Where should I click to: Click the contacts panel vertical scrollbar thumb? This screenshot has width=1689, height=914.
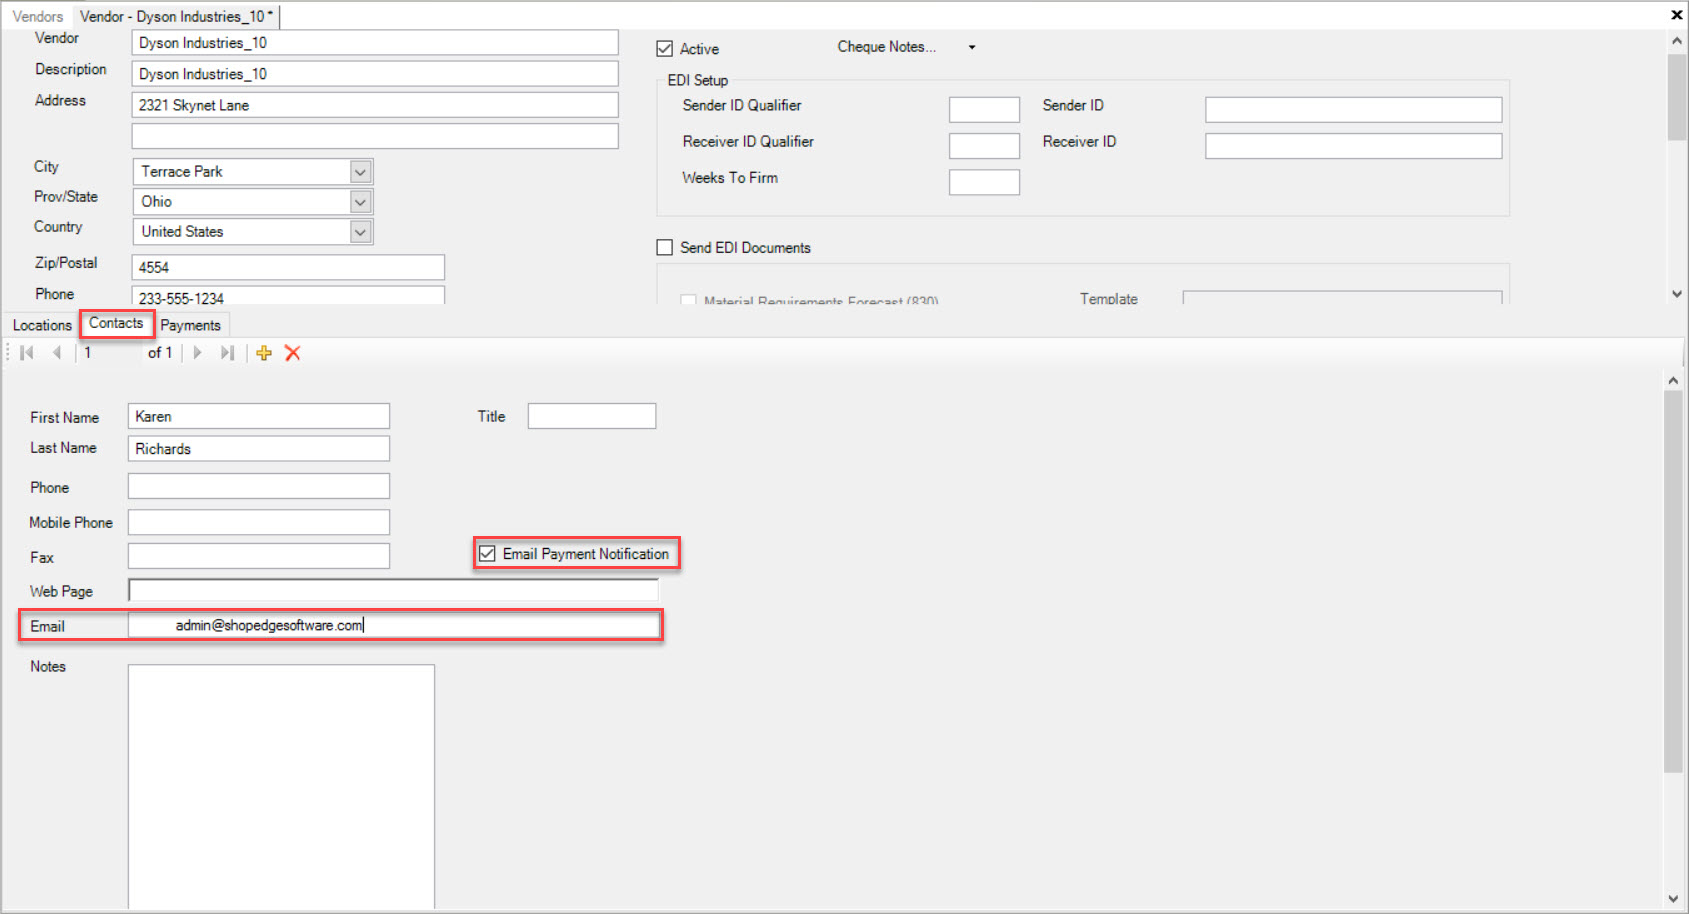1673,581
